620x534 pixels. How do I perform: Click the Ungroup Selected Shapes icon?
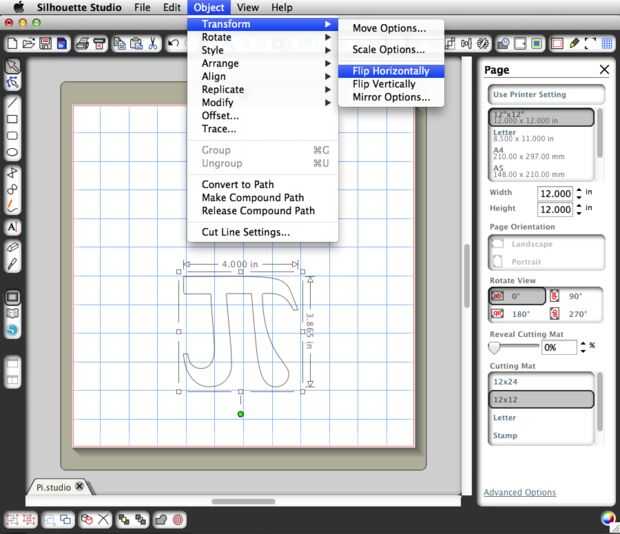tap(28, 519)
